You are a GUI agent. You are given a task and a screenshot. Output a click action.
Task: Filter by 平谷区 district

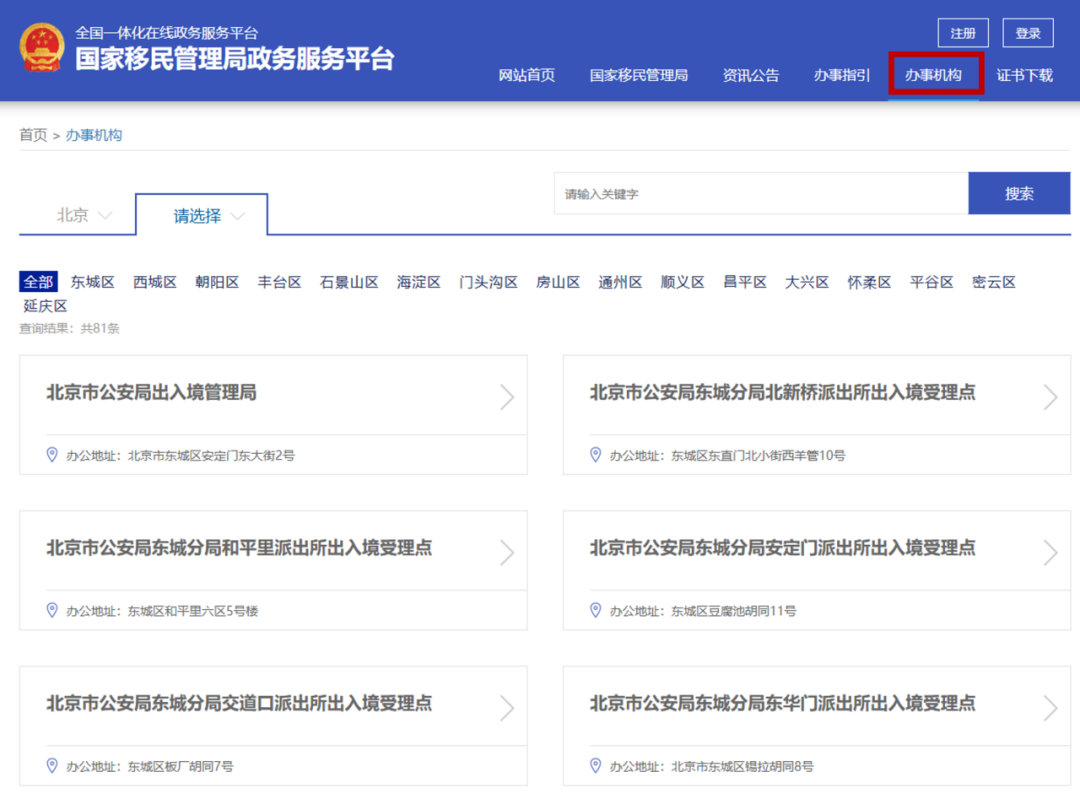click(x=932, y=282)
